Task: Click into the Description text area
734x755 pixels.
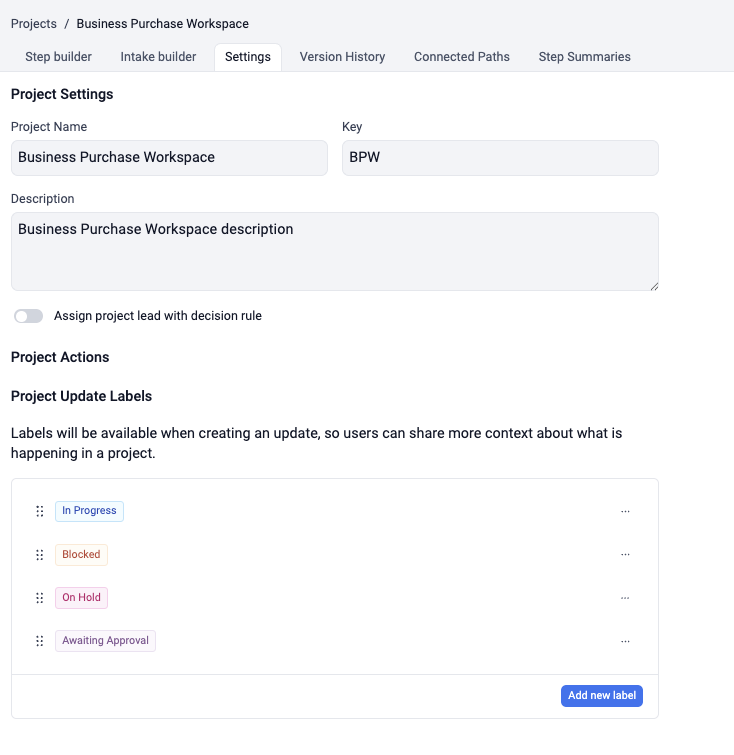Action: 334,251
